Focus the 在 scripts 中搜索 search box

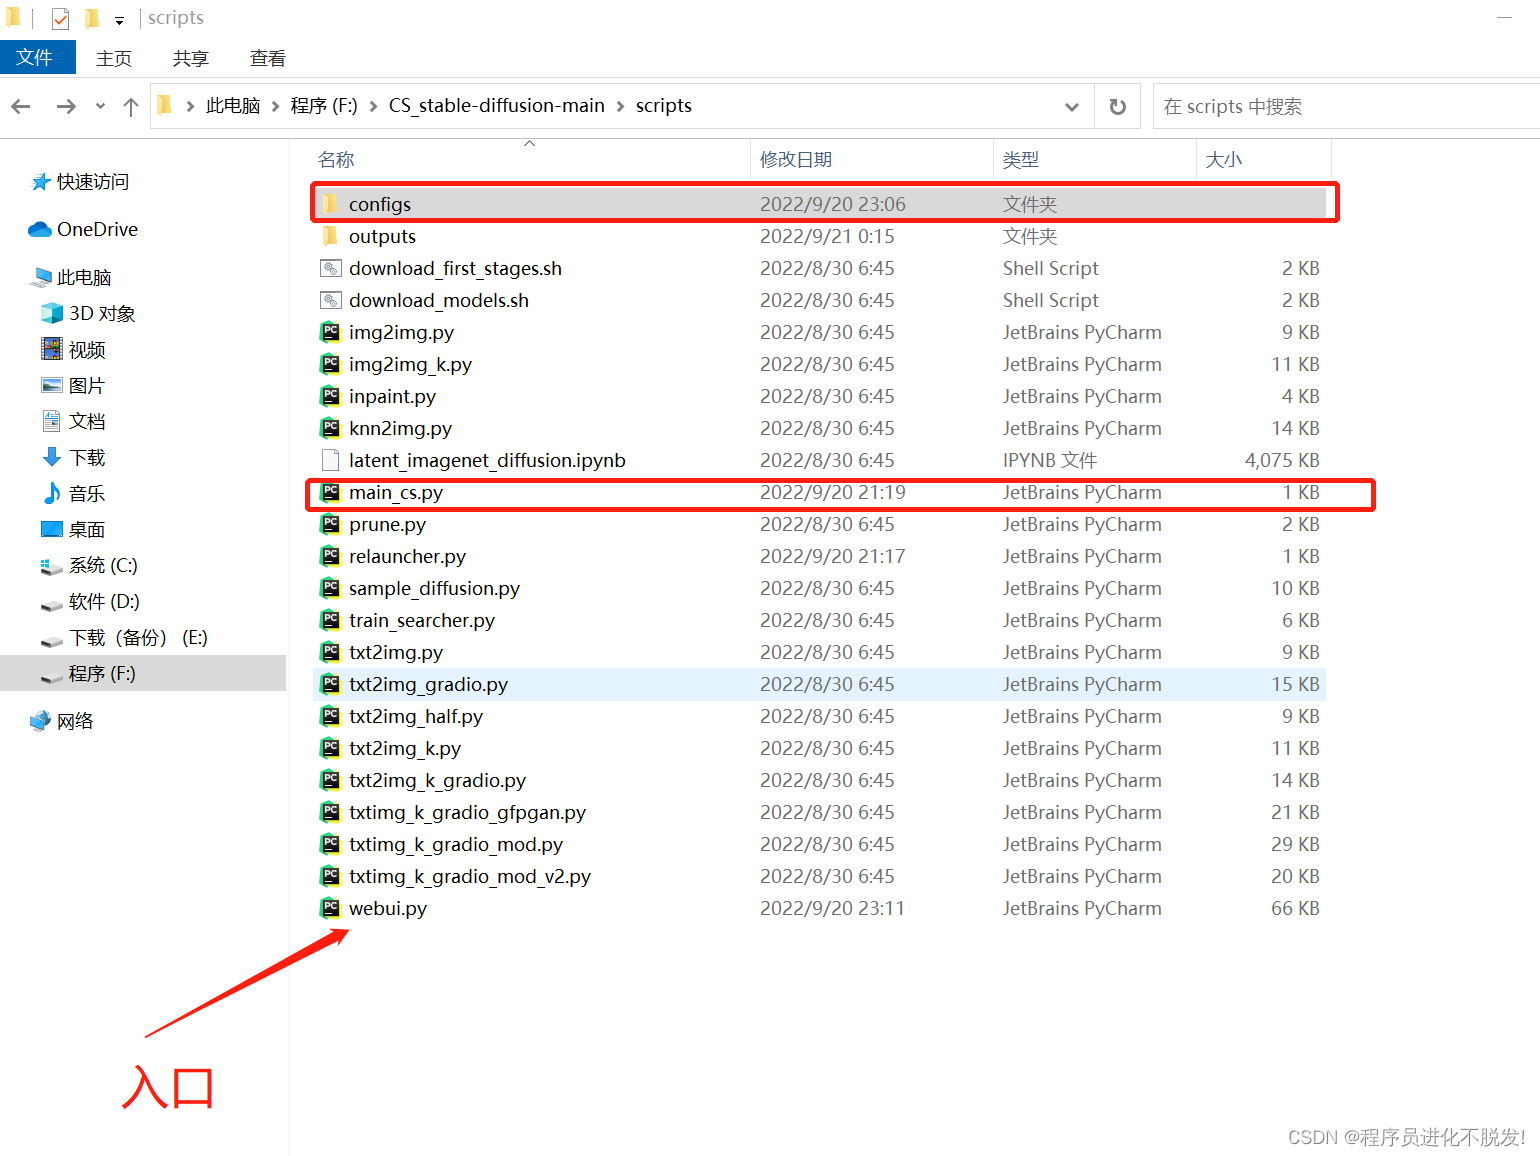point(1345,107)
